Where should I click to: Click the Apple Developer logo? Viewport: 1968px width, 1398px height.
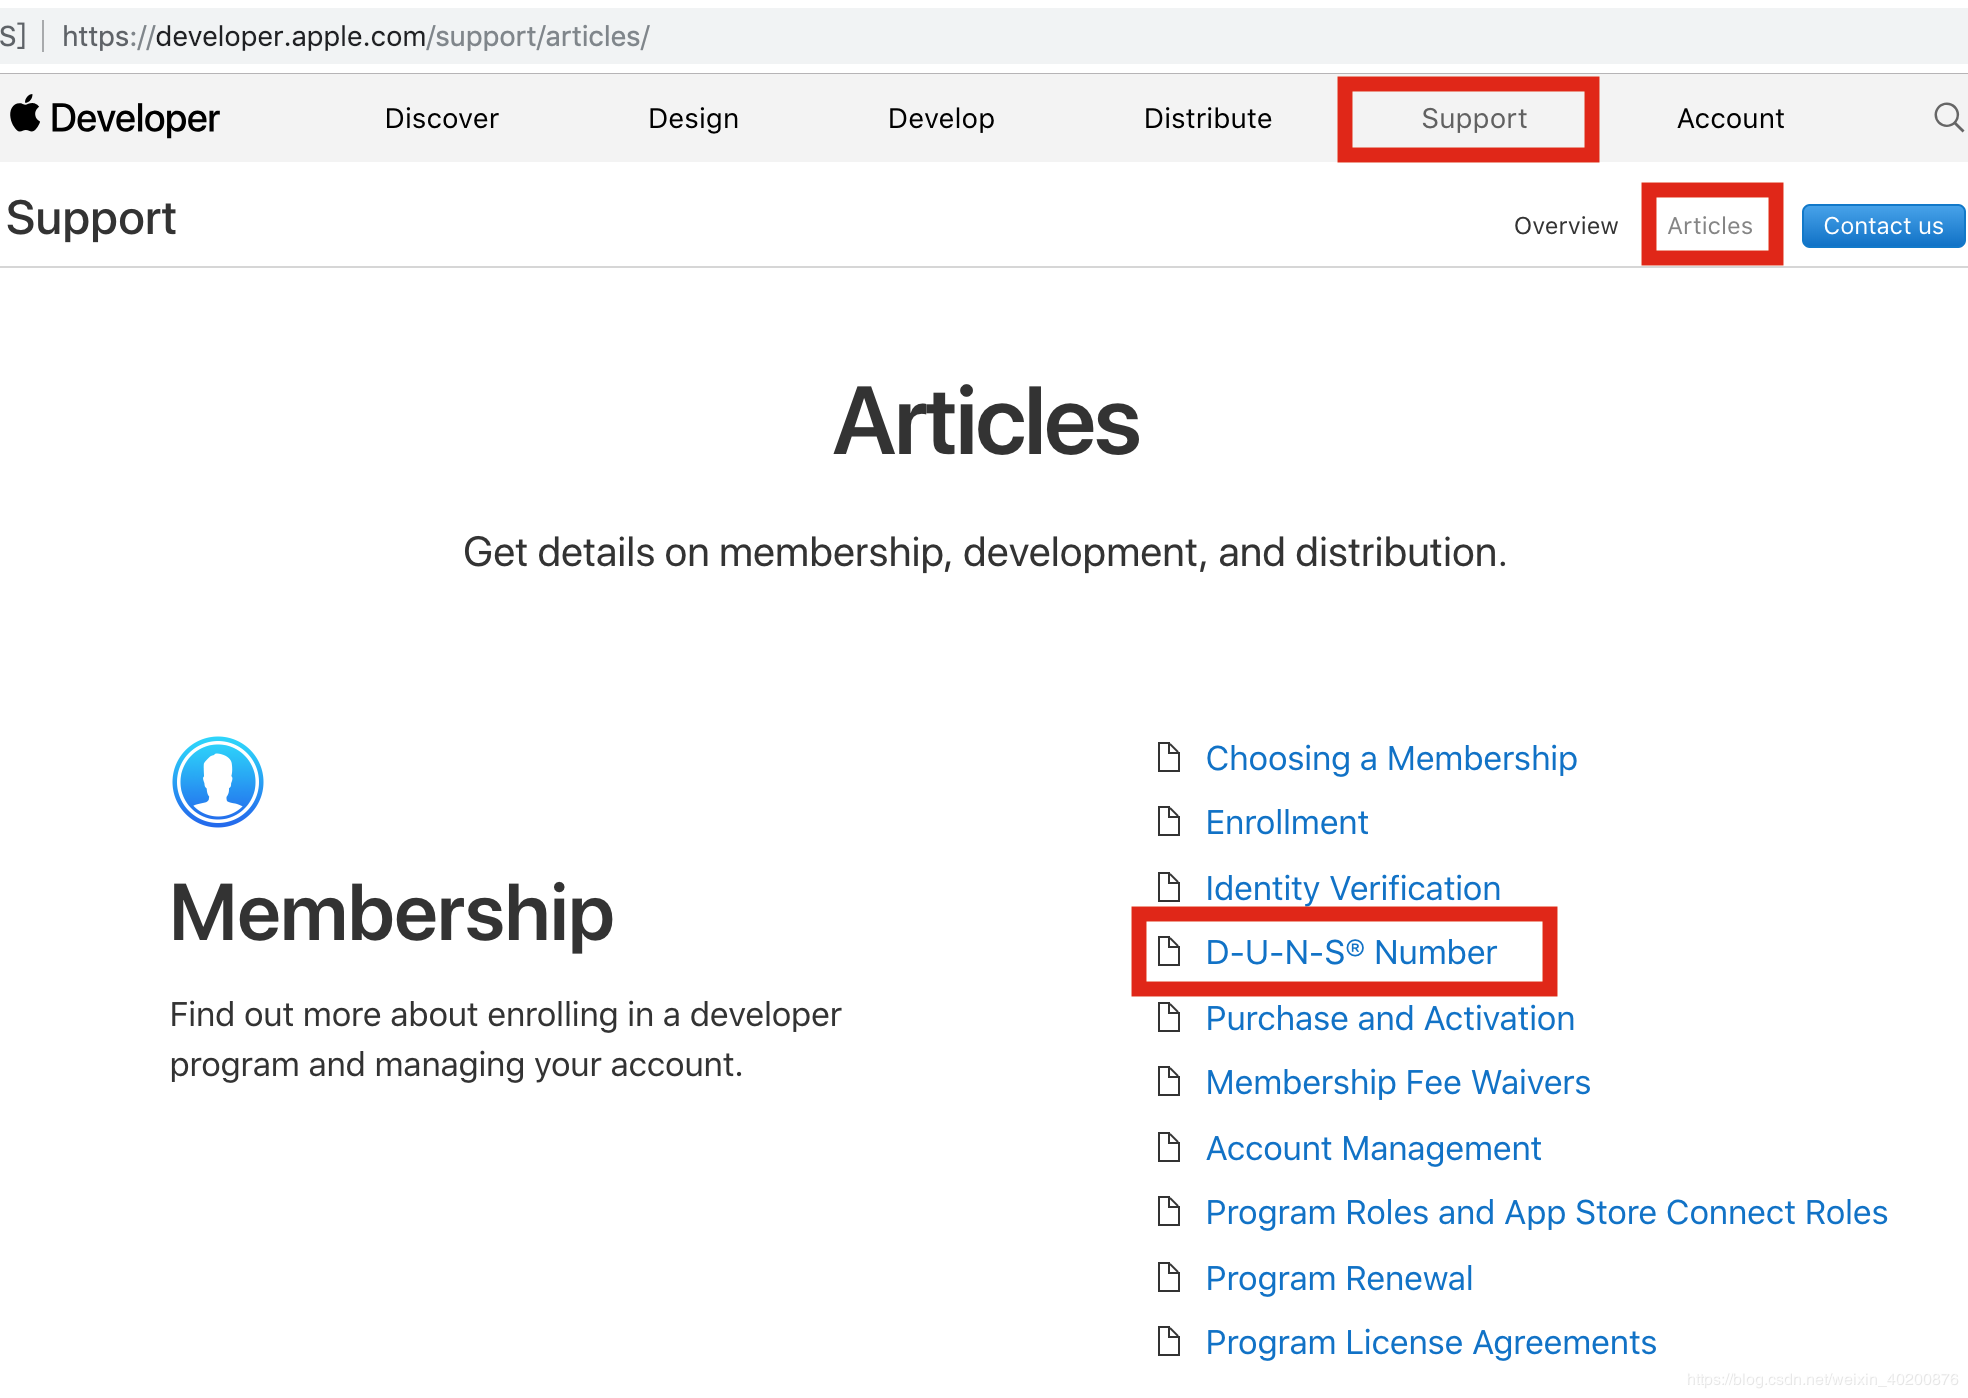115,118
